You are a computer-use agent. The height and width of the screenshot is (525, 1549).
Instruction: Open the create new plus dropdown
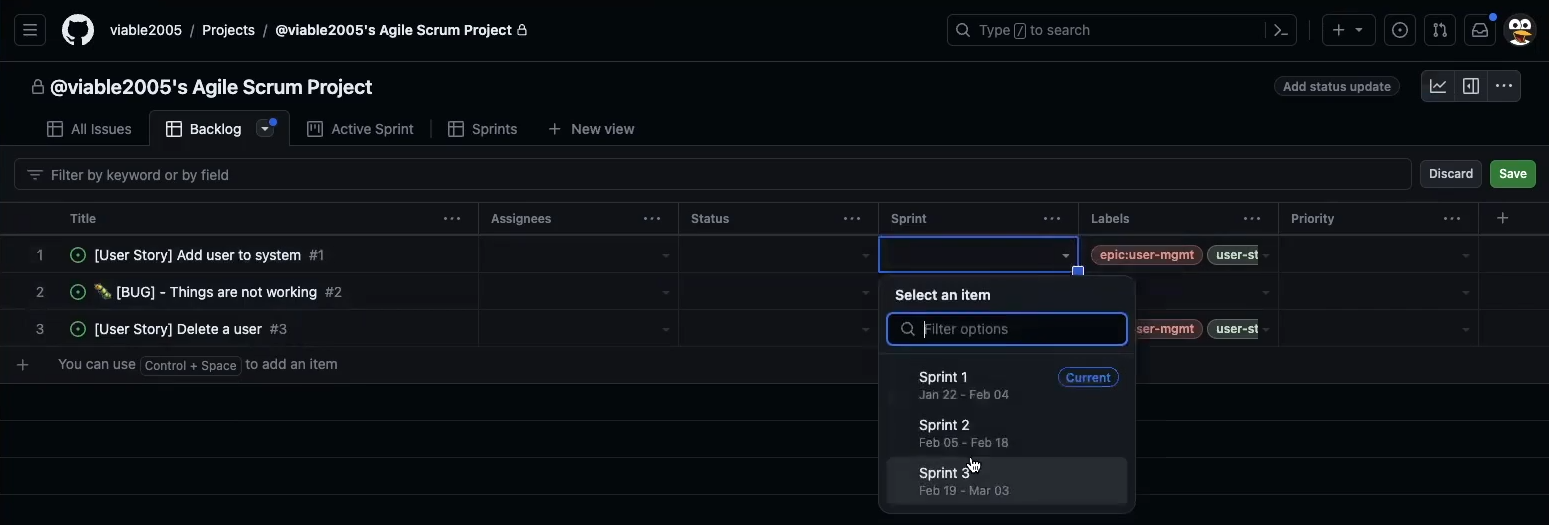pos(1348,30)
